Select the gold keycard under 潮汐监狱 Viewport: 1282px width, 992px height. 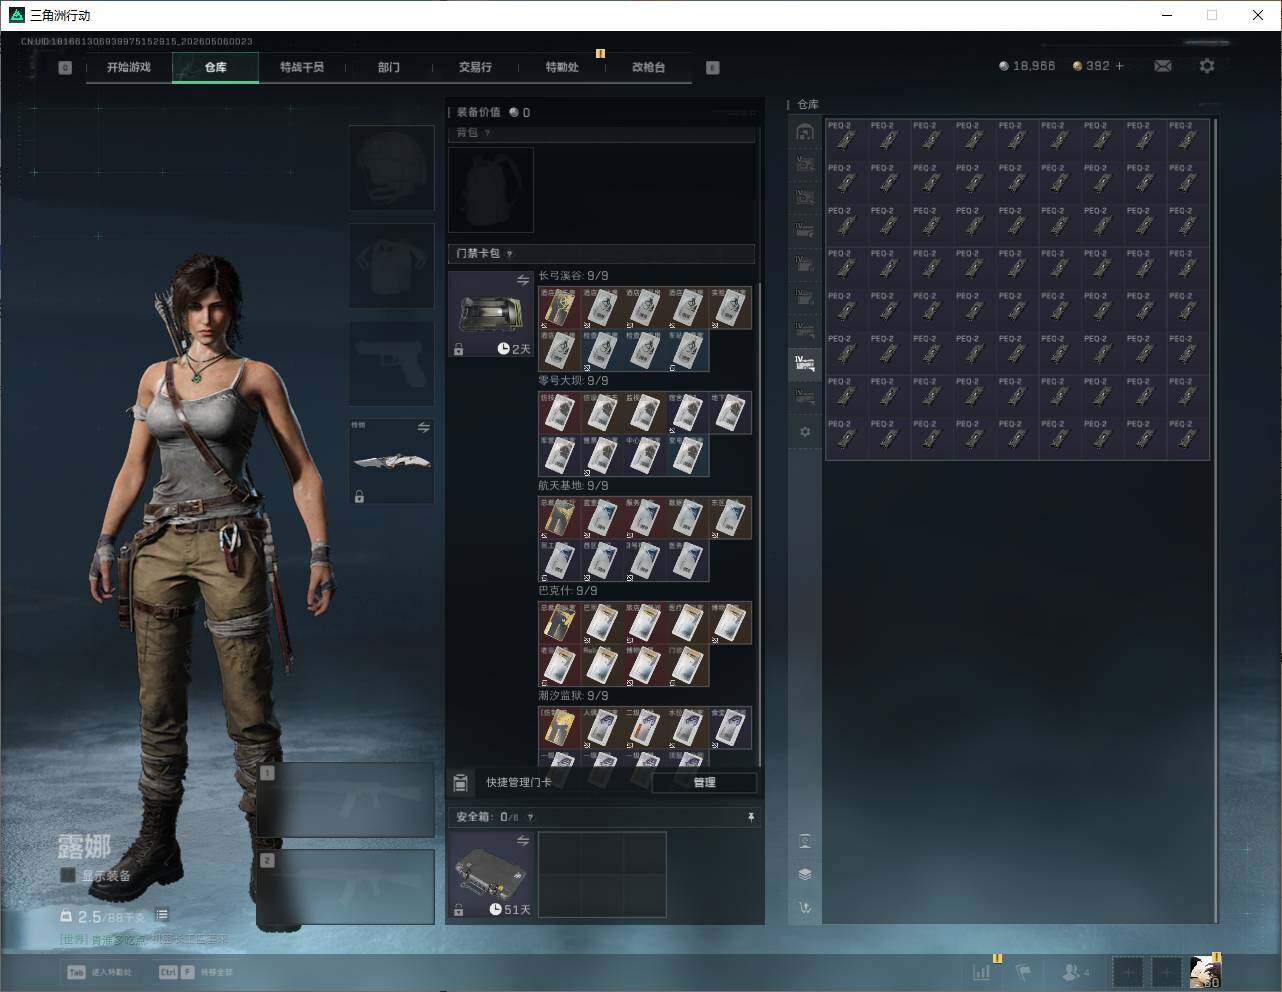click(x=560, y=728)
